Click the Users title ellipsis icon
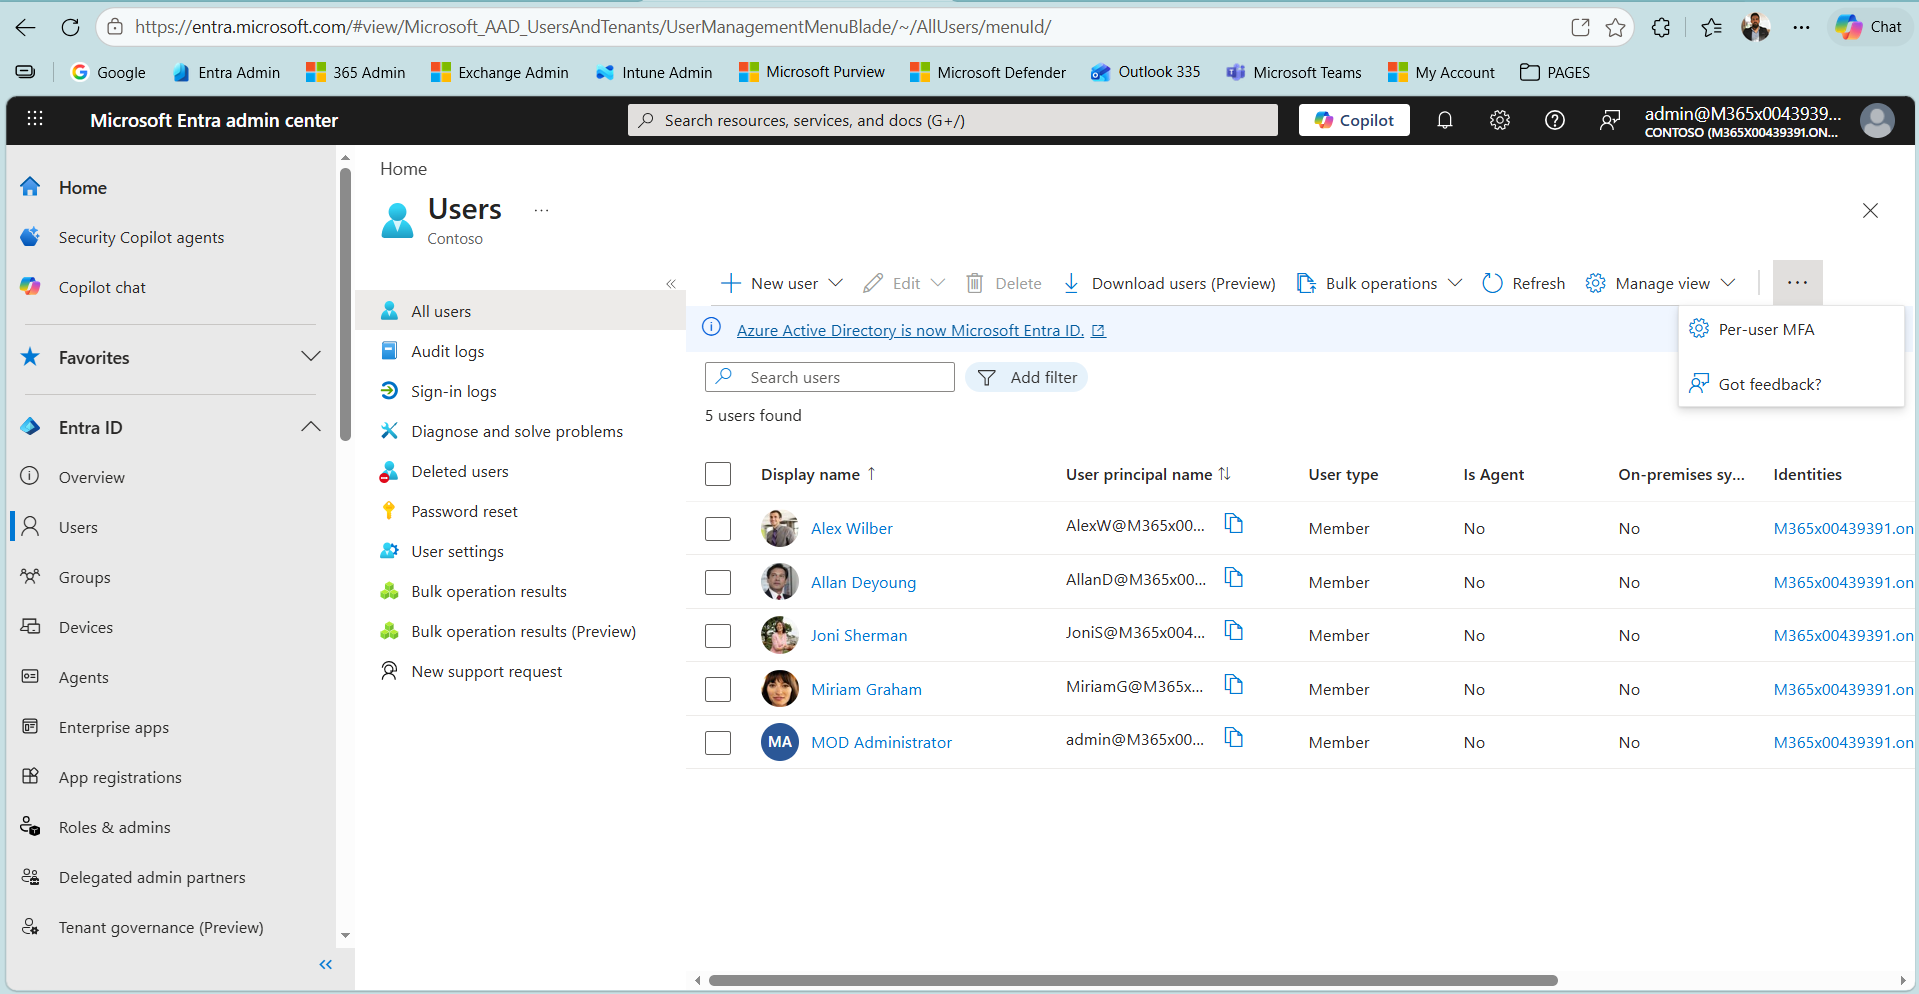The width and height of the screenshot is (1919, 994). tap(541, 210)
